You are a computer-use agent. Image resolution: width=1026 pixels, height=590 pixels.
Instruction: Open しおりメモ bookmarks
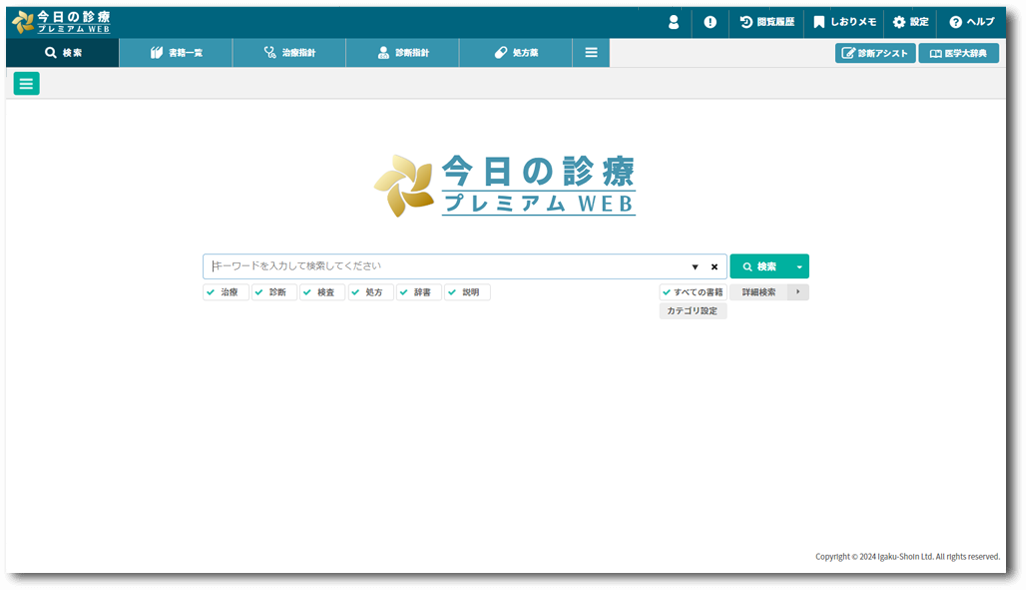click(844, 22)
